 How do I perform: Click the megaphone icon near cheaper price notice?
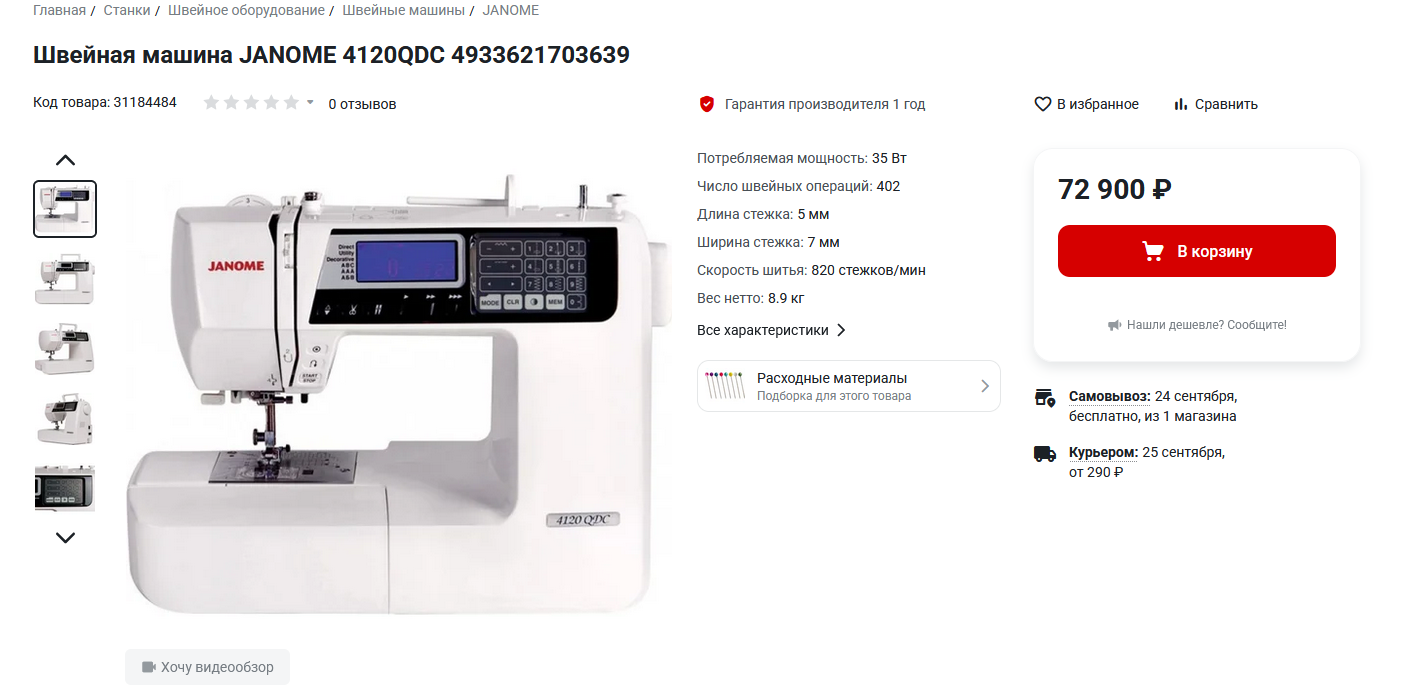[1114, 325]
